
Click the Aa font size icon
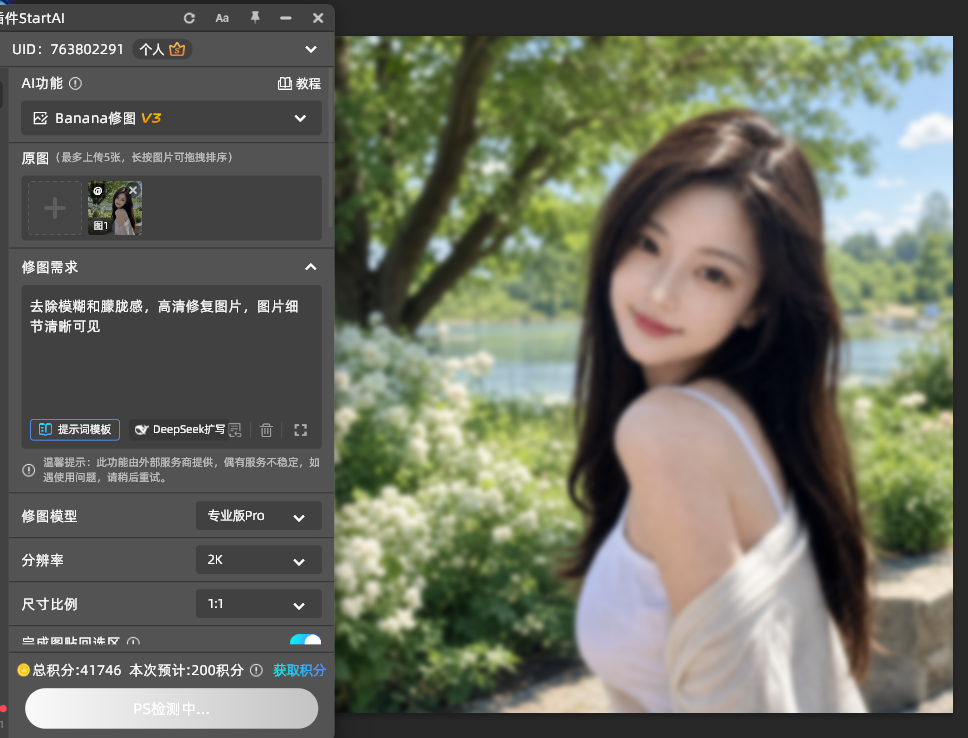click(x=222, y=19)
